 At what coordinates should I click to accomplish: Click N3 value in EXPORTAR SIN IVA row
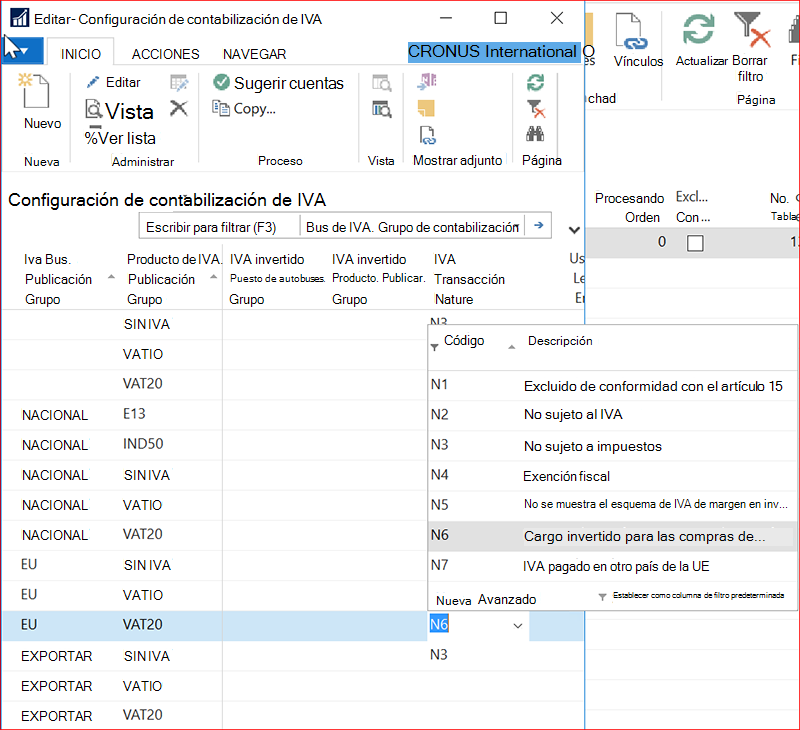coord(439,655)
